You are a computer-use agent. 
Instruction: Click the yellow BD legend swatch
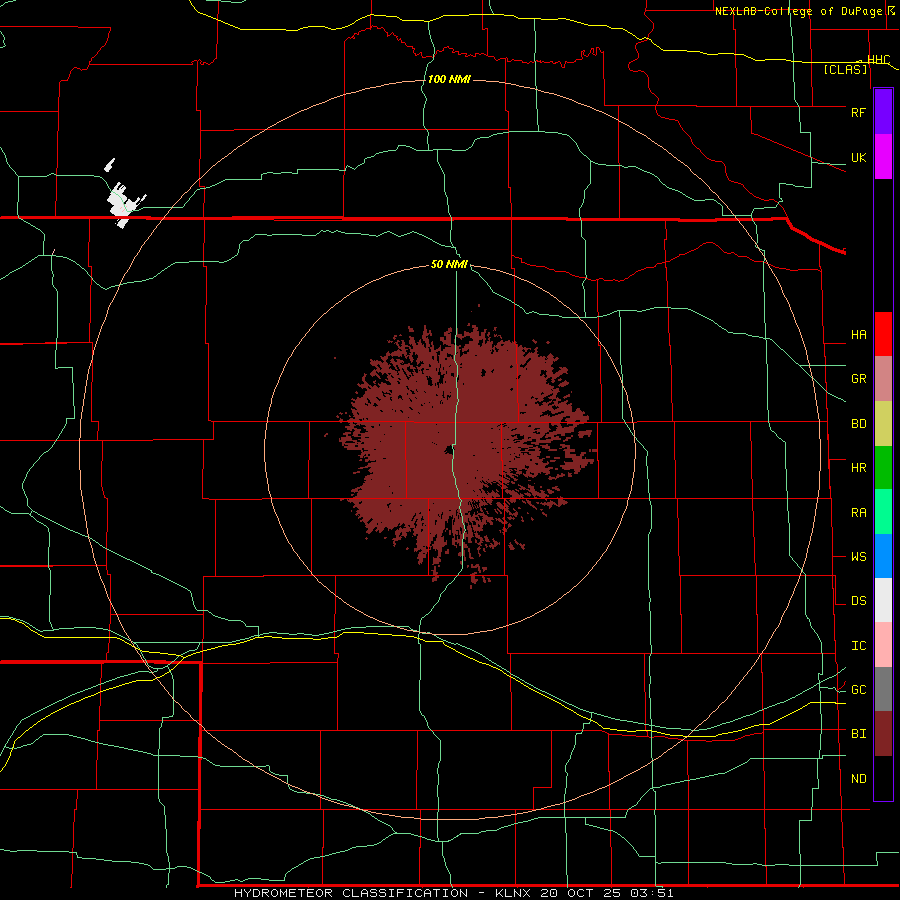[x=883, y=424]
